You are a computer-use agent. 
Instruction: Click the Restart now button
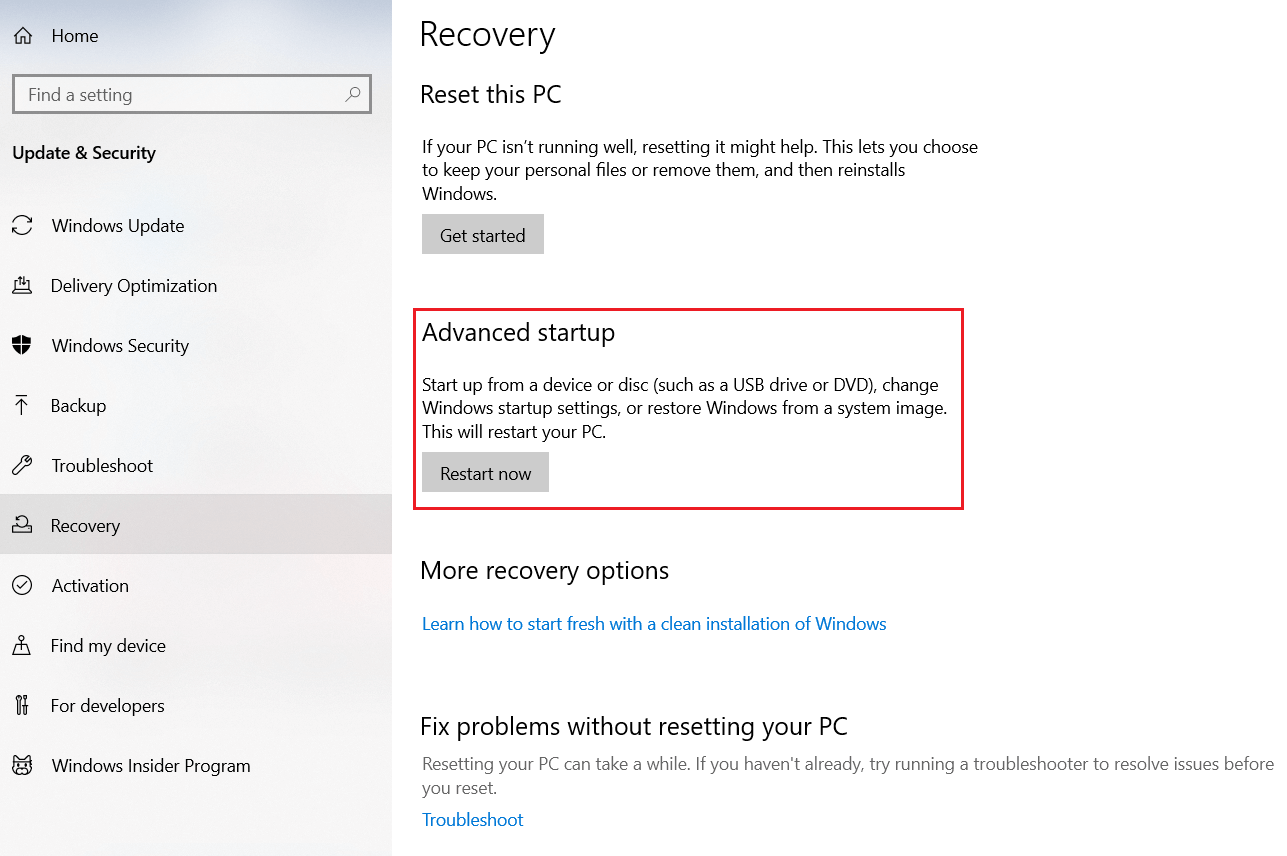point(485,473)
